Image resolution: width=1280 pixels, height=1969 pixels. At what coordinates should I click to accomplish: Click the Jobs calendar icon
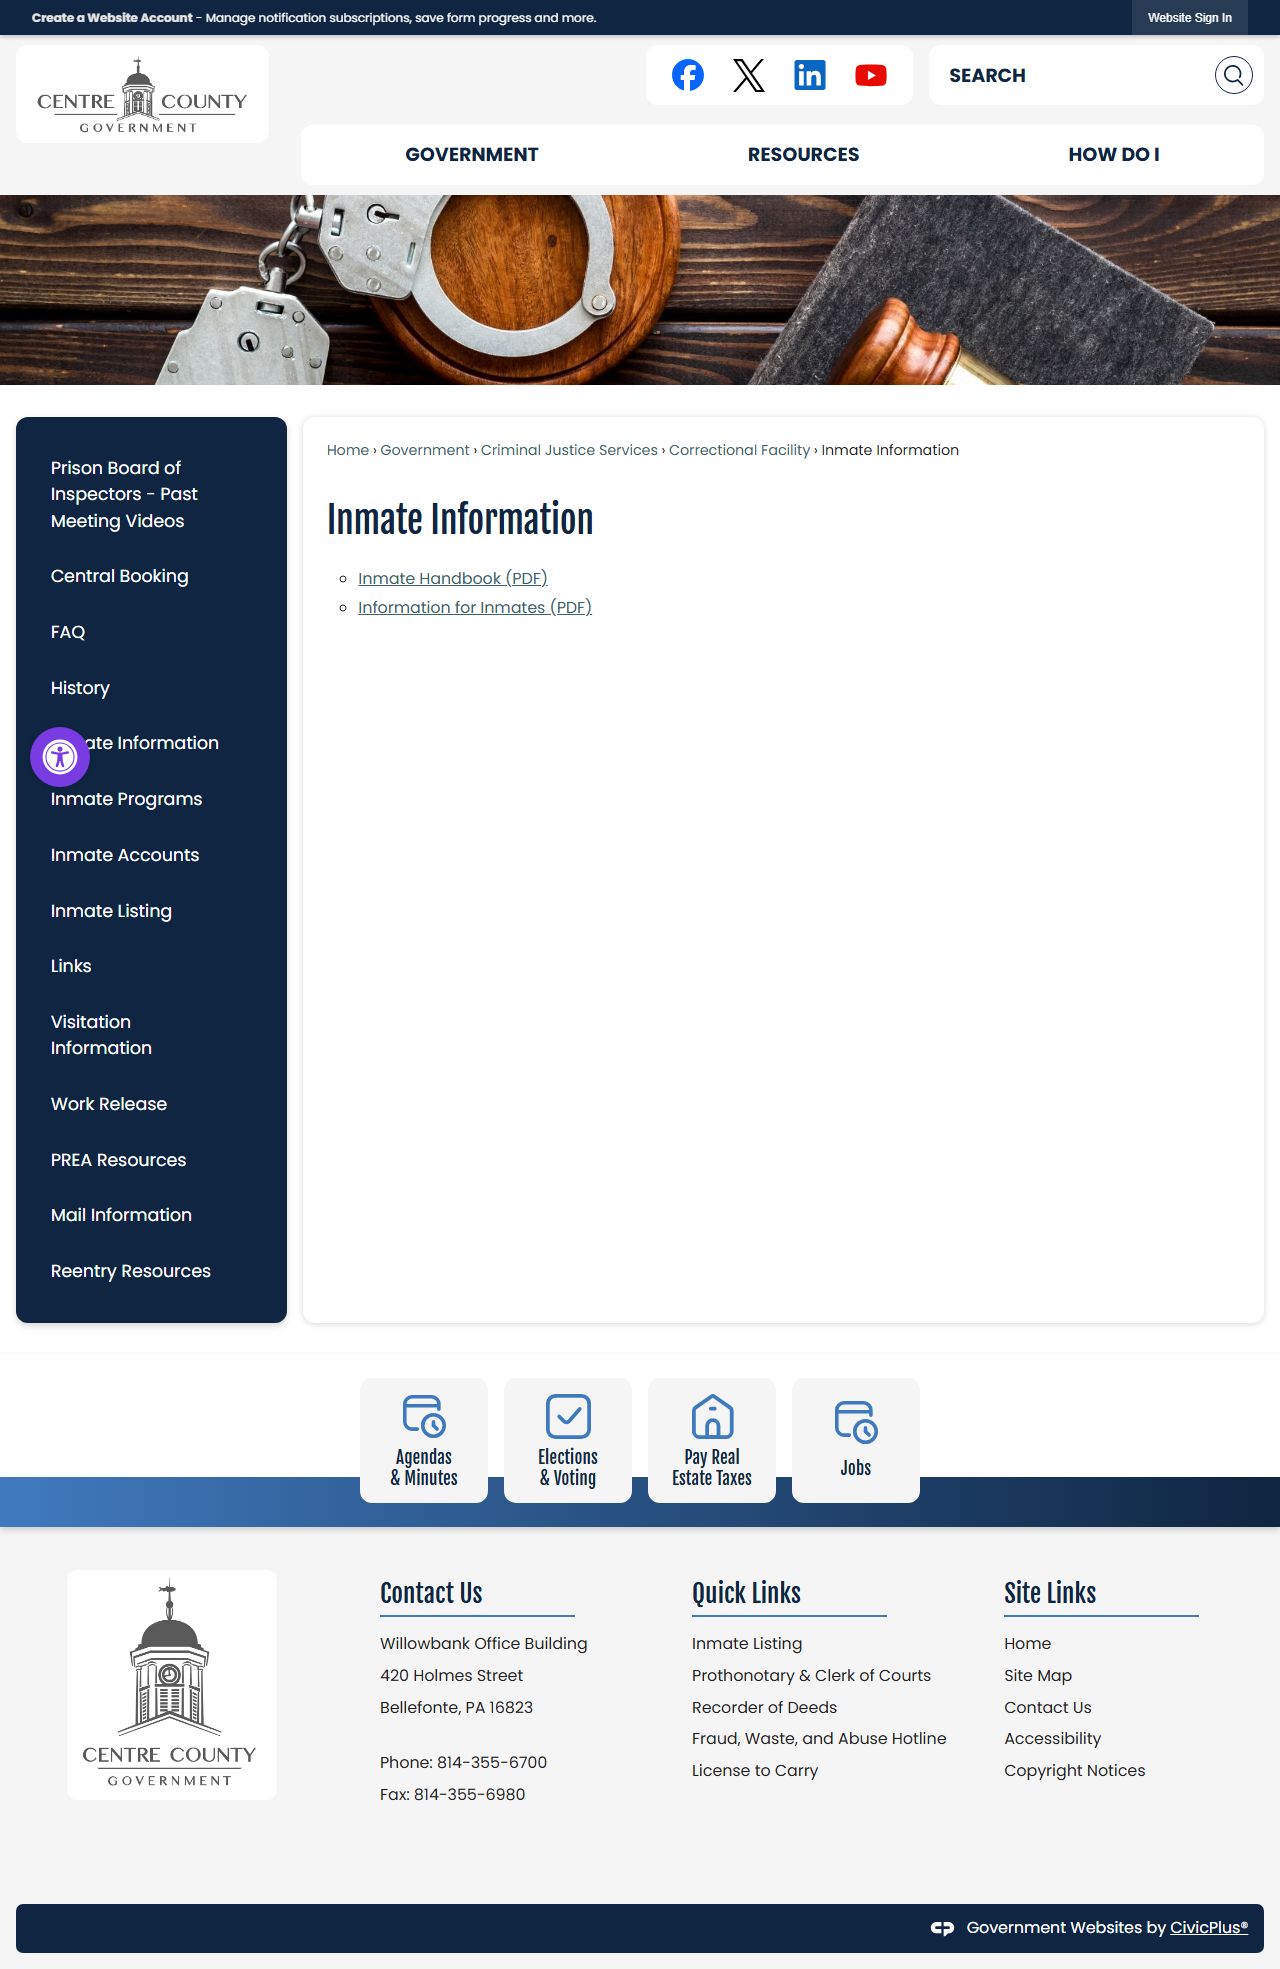[x=856, y=1422]
